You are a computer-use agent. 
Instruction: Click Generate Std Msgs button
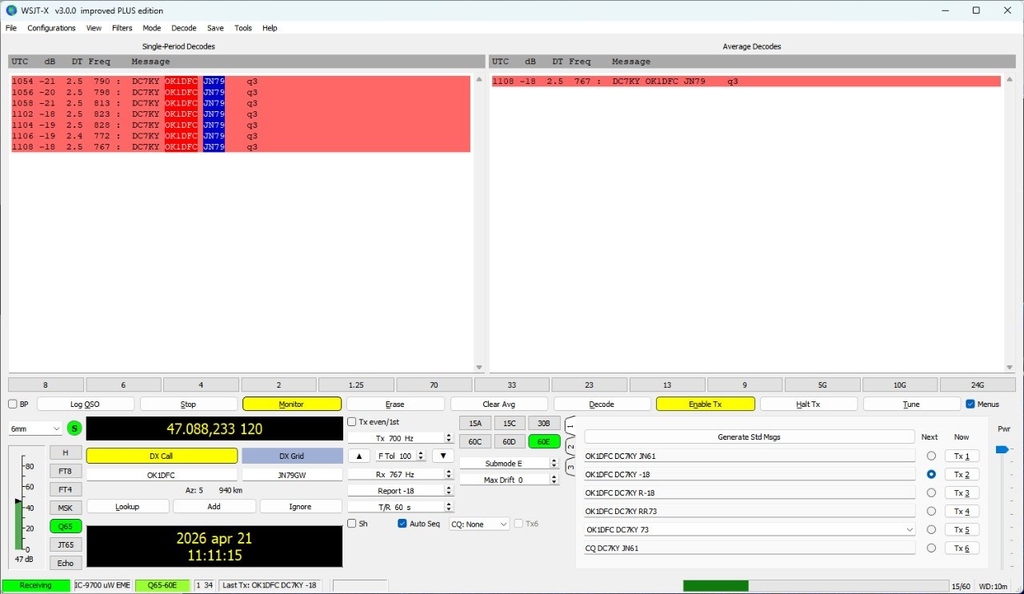pos(749,437)
